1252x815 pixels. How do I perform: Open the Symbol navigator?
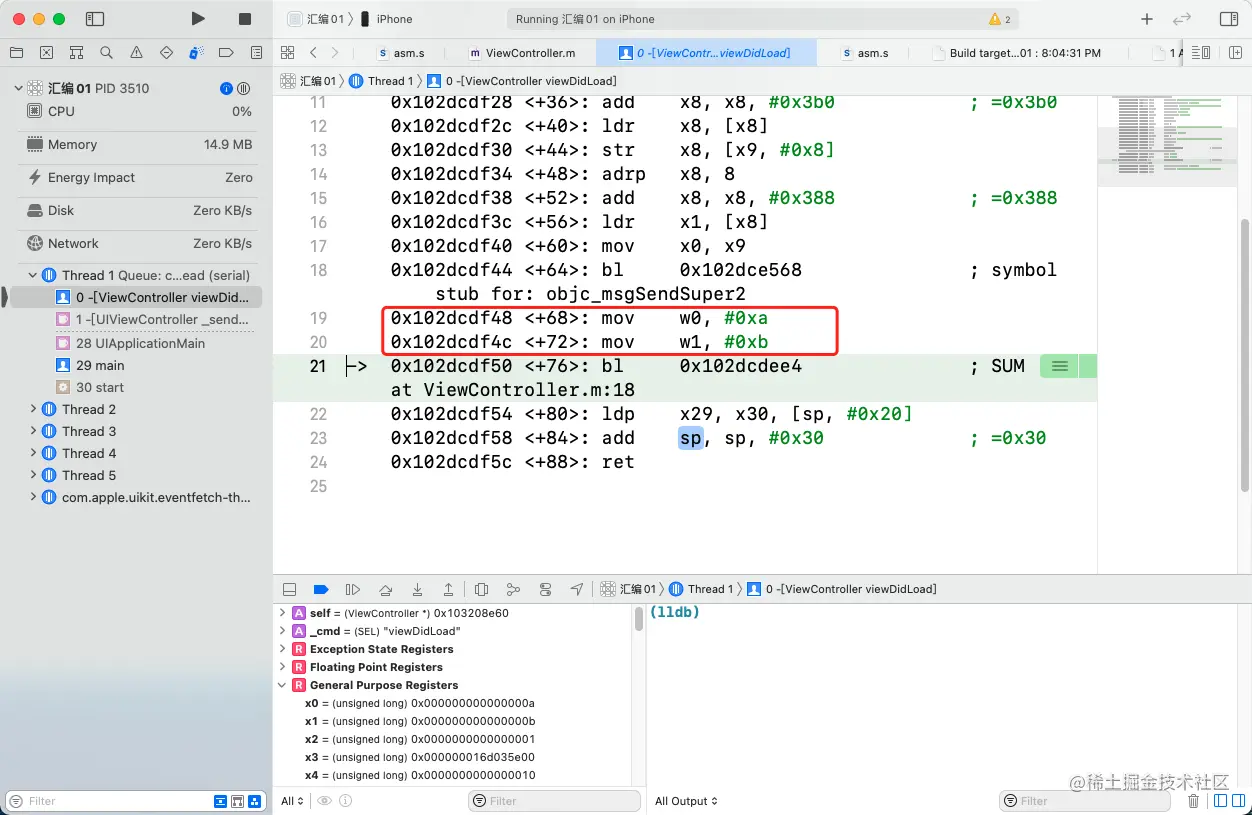click(x=76, y=53)
